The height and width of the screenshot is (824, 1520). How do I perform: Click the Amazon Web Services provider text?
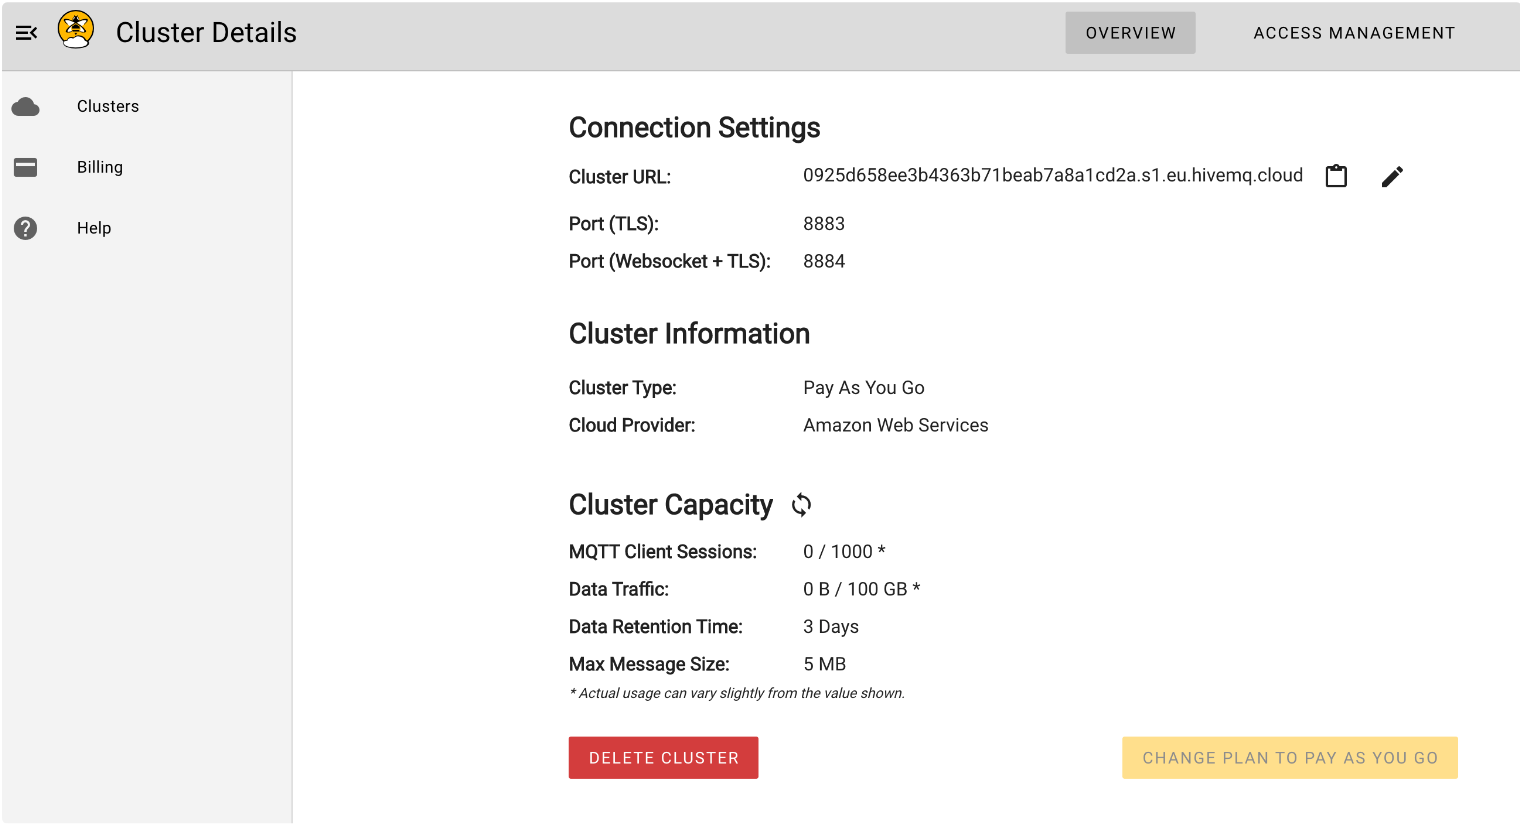[x=895, y=426]
